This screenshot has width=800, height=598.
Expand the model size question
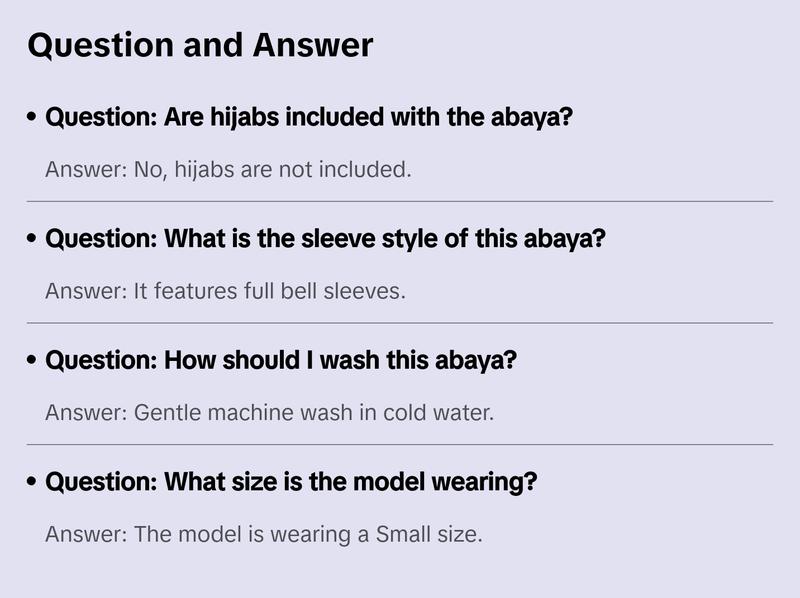coord(292,482)
